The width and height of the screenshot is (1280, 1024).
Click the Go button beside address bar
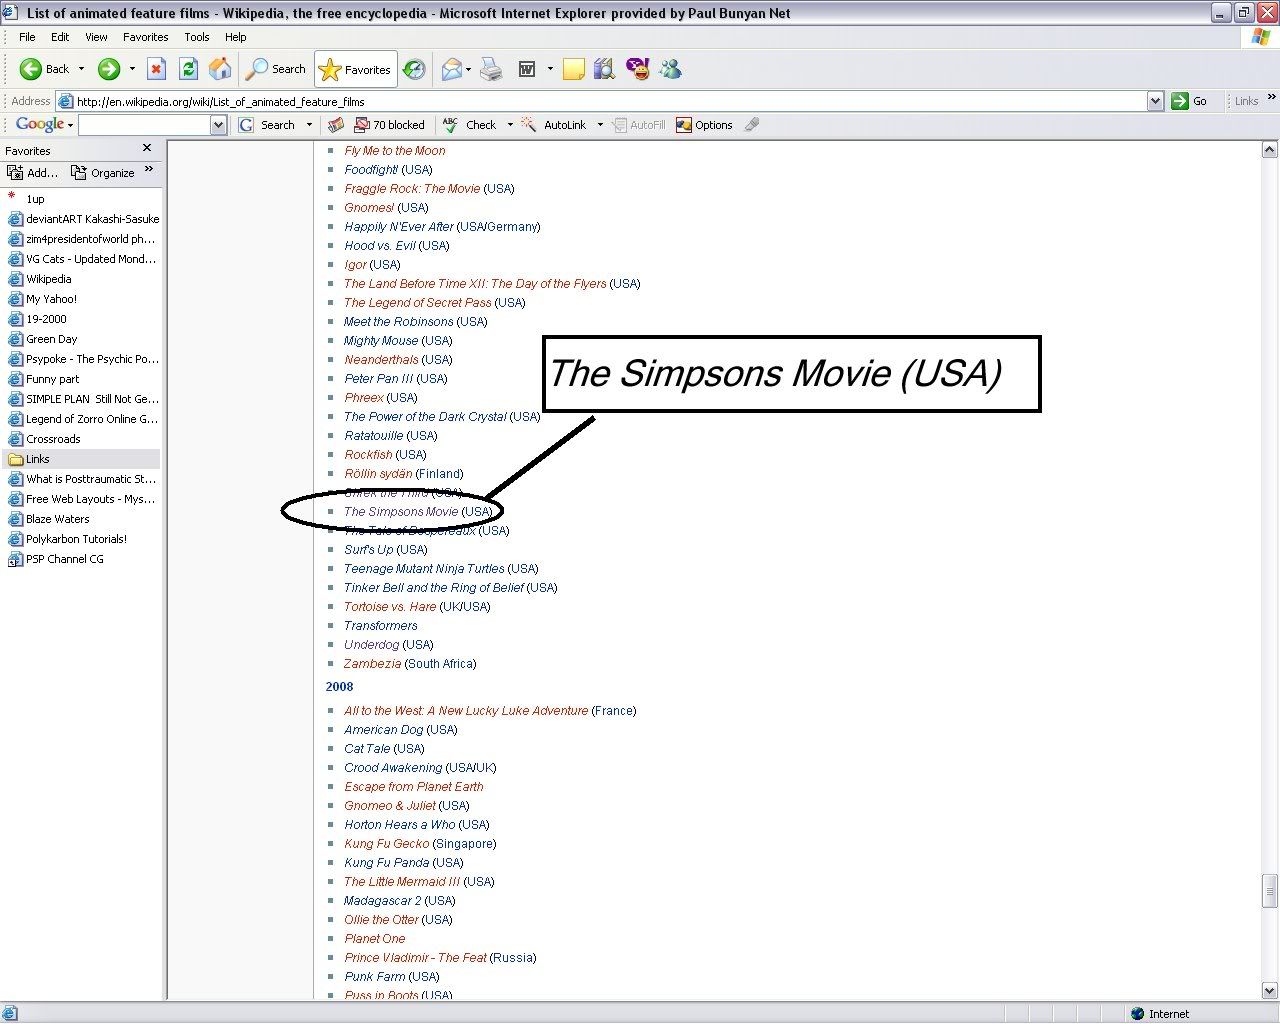(1190, 101)
